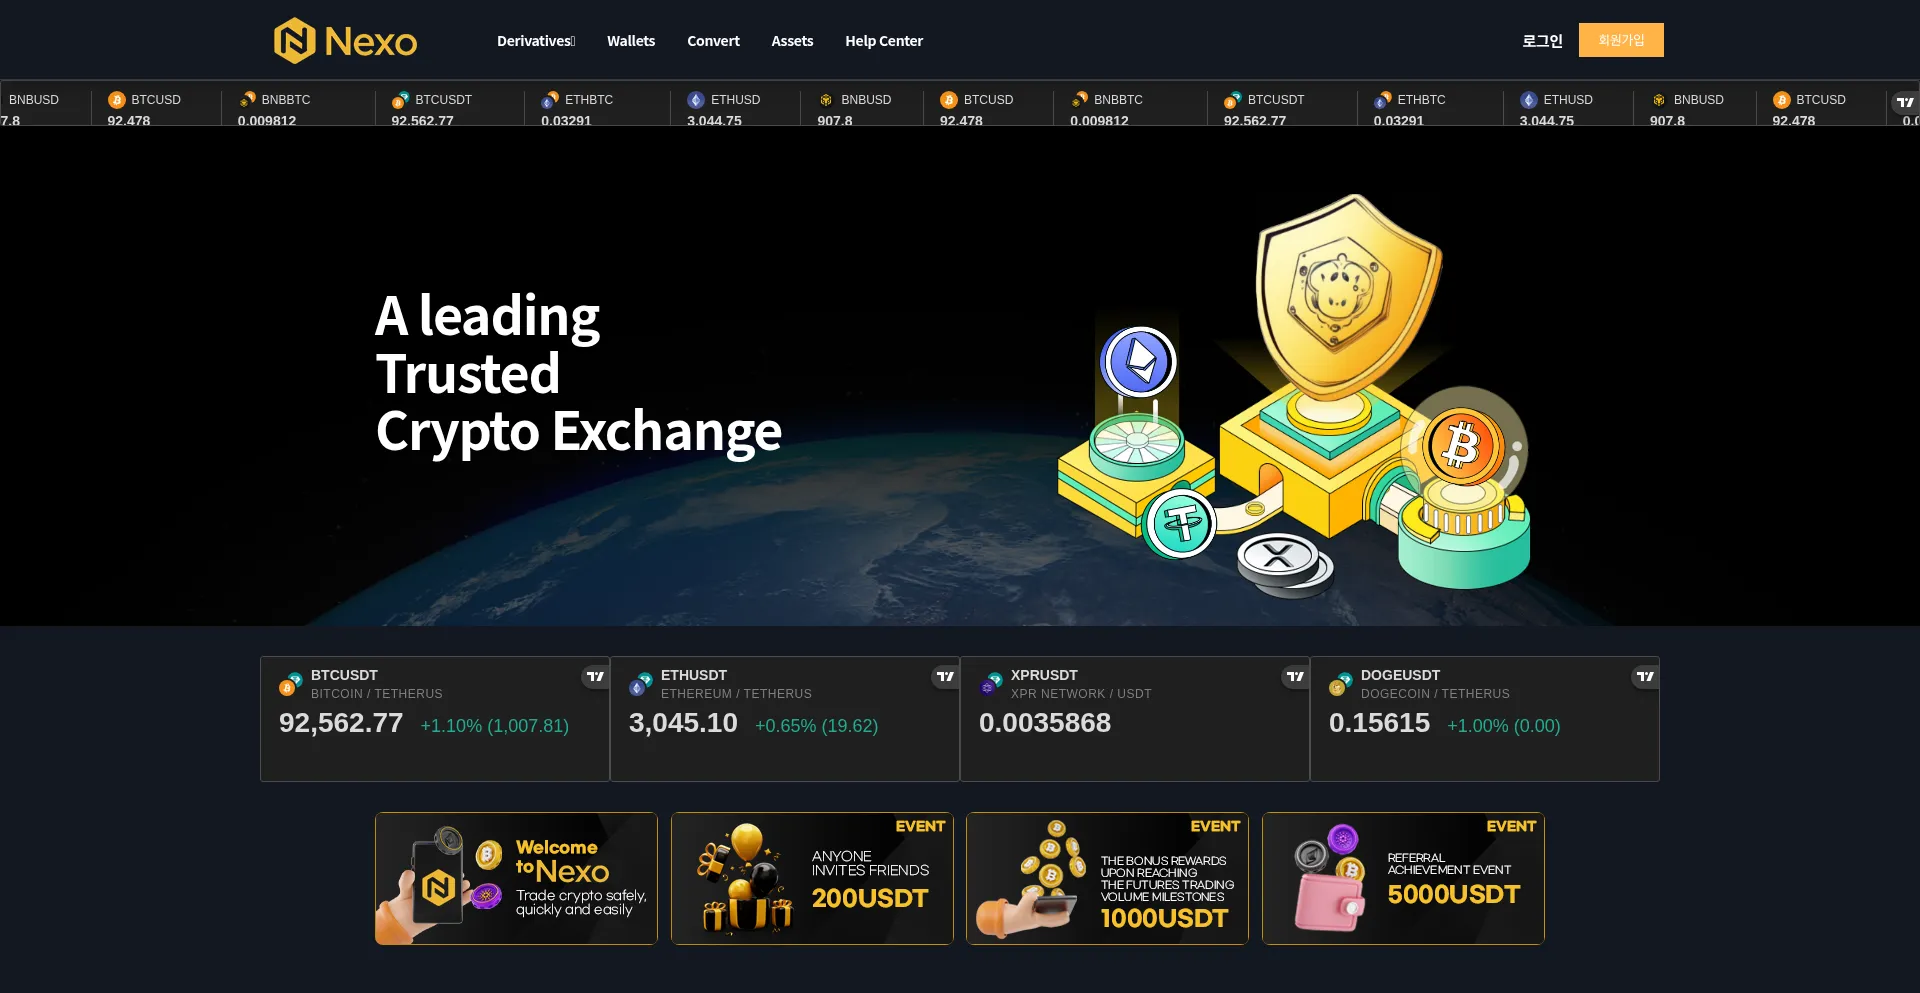Open the referral 5000USDT event banner

click(1403, 878)
